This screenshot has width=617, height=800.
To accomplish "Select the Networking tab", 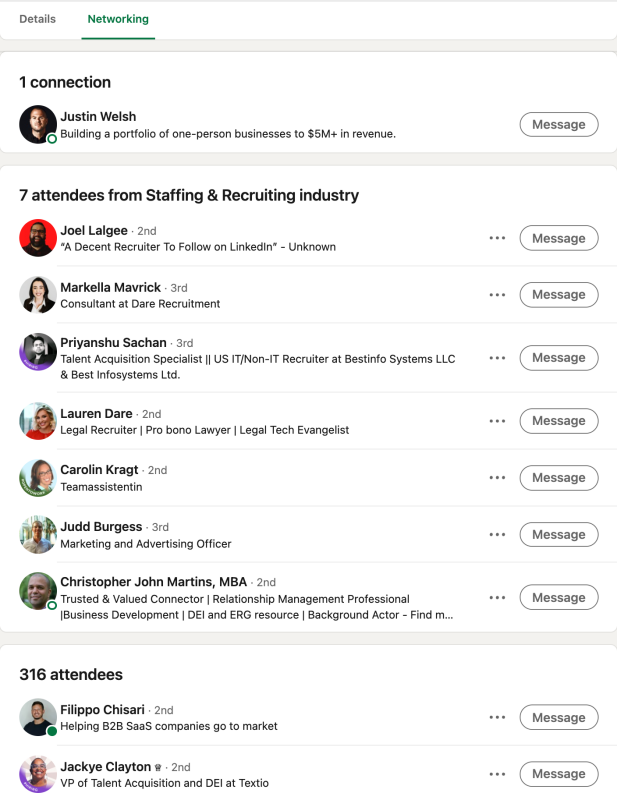I will click(118, 19).
